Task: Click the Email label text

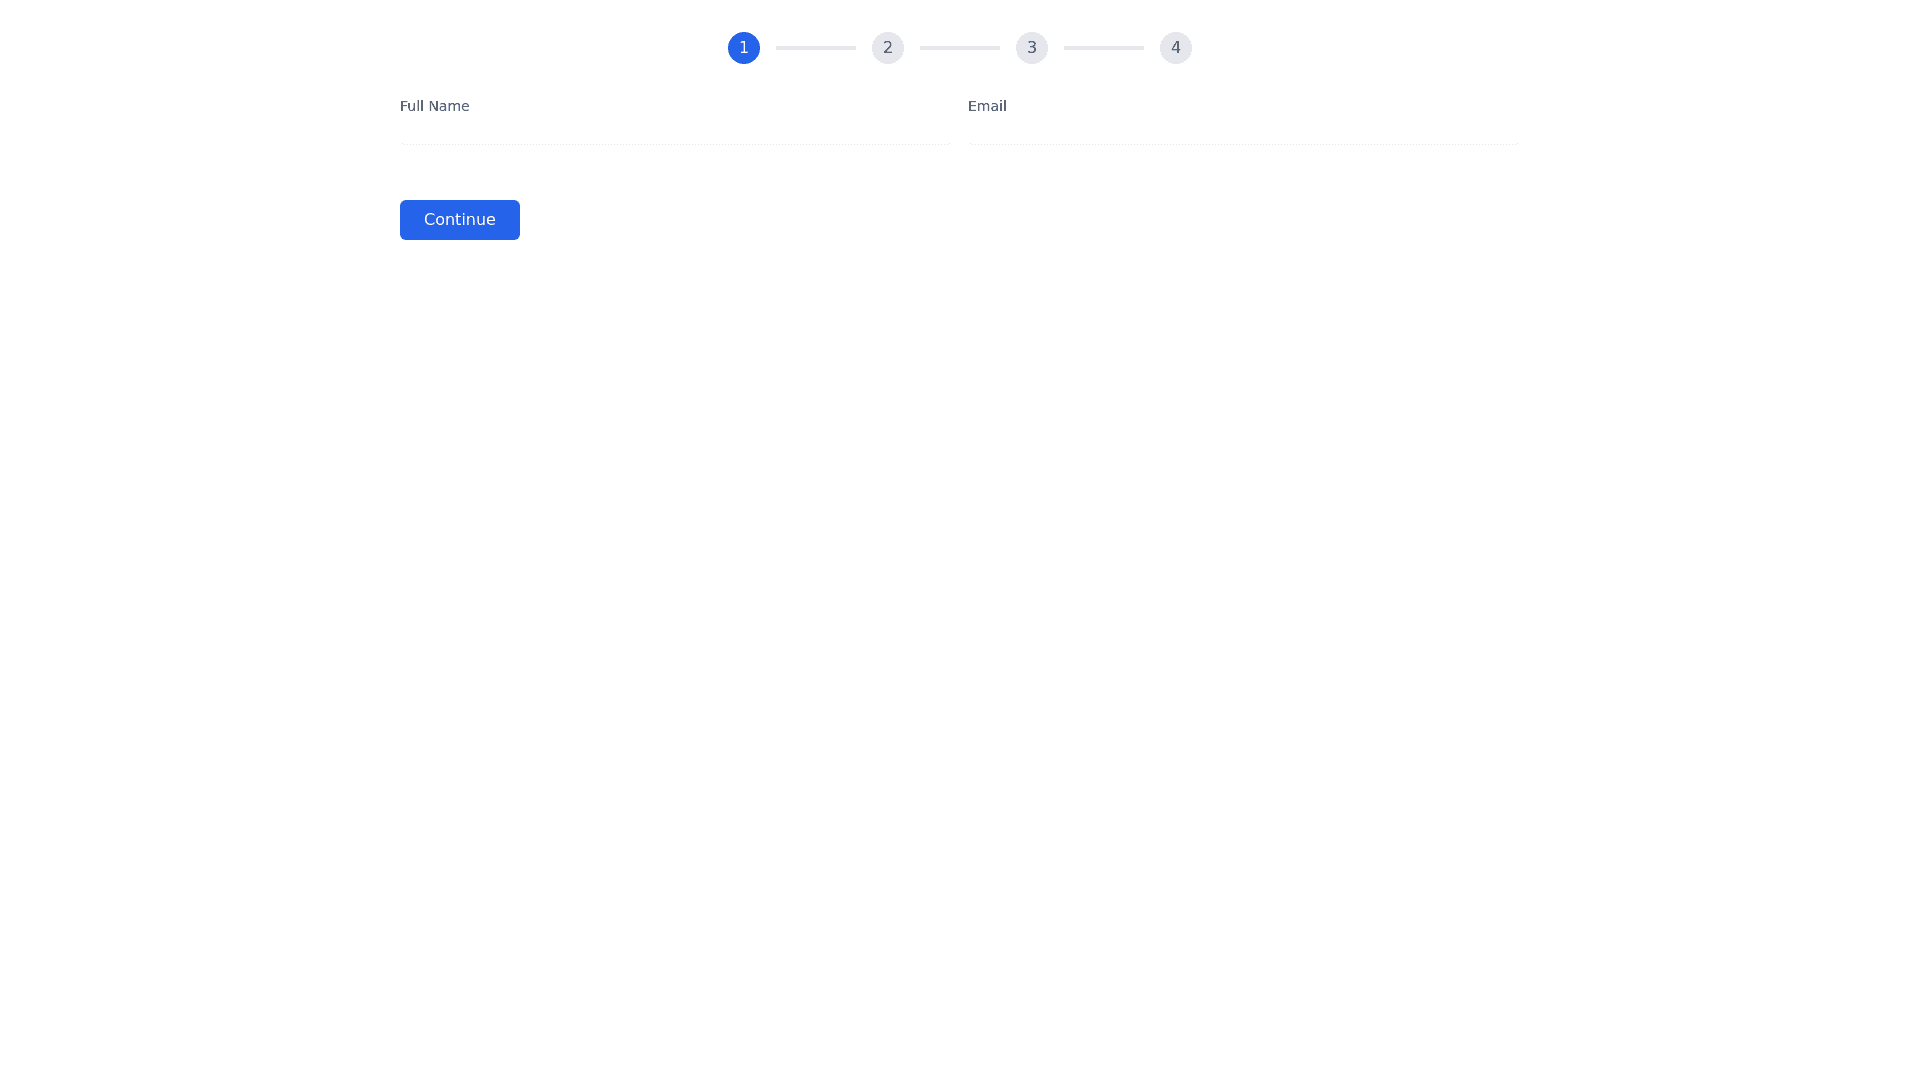Action: click(x=987, y=106)
